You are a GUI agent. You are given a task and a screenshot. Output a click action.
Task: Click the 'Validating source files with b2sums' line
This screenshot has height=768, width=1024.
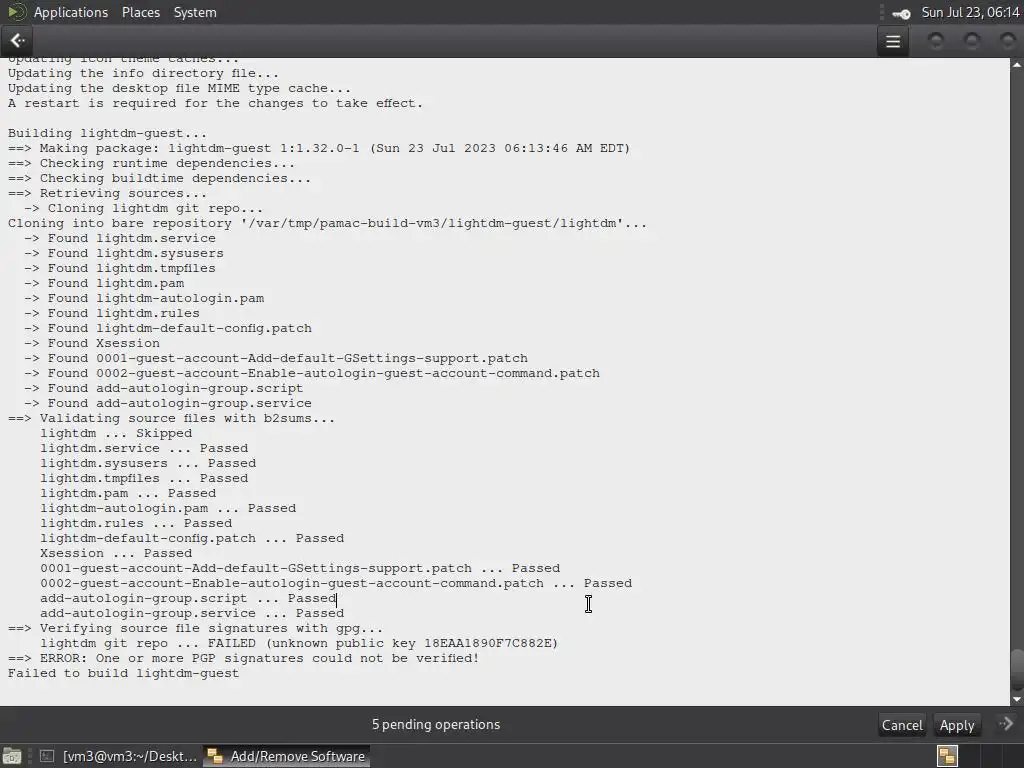tap(171, 418)
